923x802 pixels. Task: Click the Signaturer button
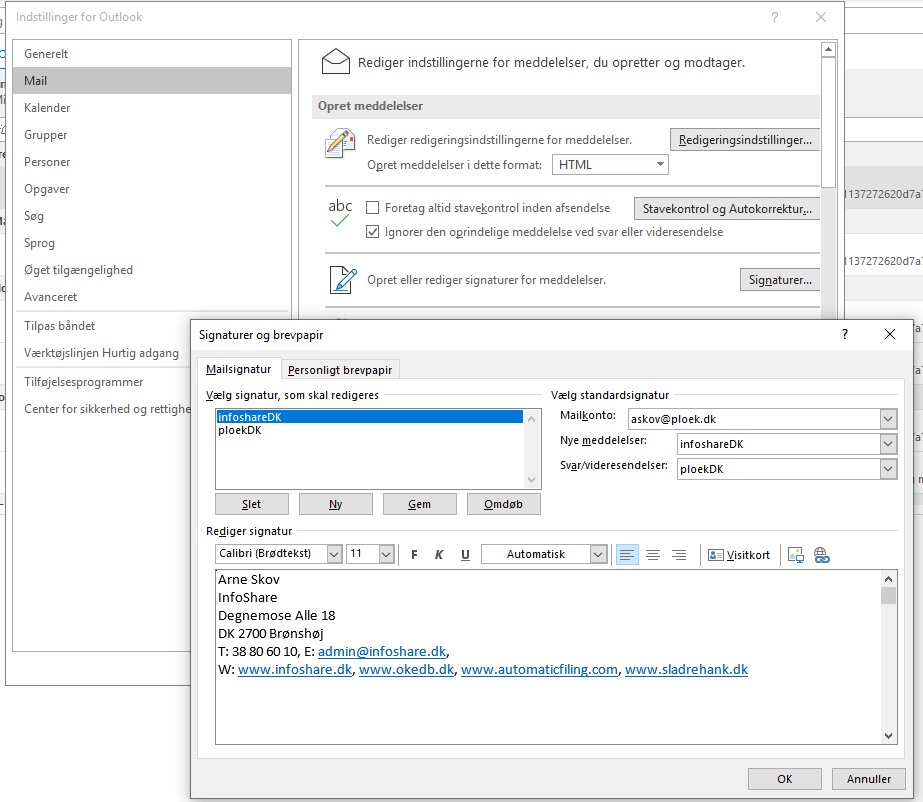point(779,280)
